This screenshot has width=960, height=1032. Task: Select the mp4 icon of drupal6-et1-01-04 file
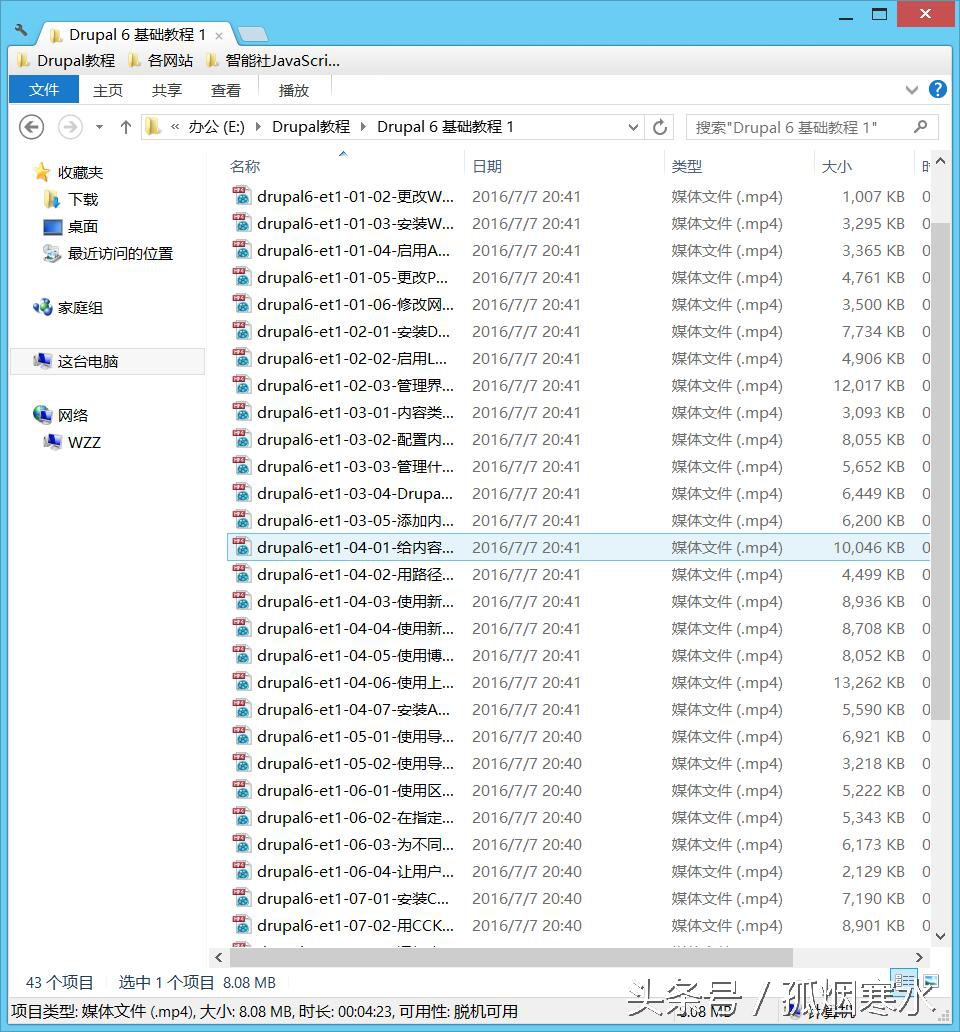[241, 250]
